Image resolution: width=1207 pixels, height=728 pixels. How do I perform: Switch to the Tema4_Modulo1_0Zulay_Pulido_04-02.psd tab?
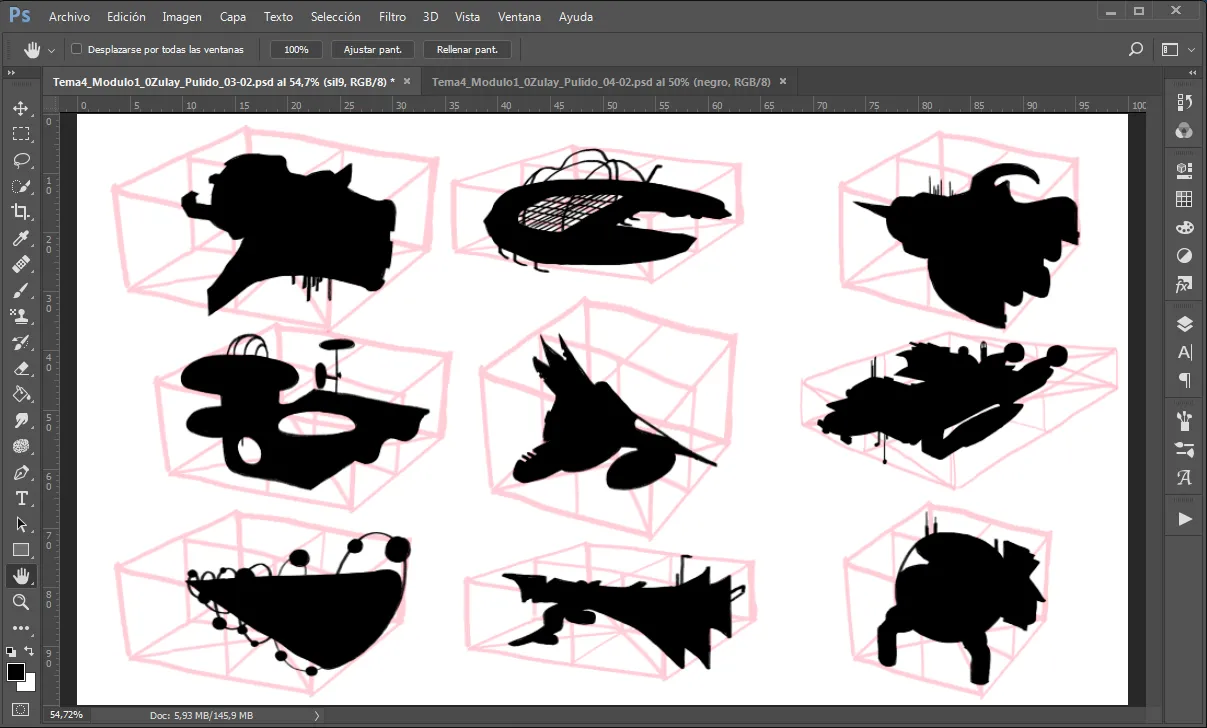pos(602,82)
